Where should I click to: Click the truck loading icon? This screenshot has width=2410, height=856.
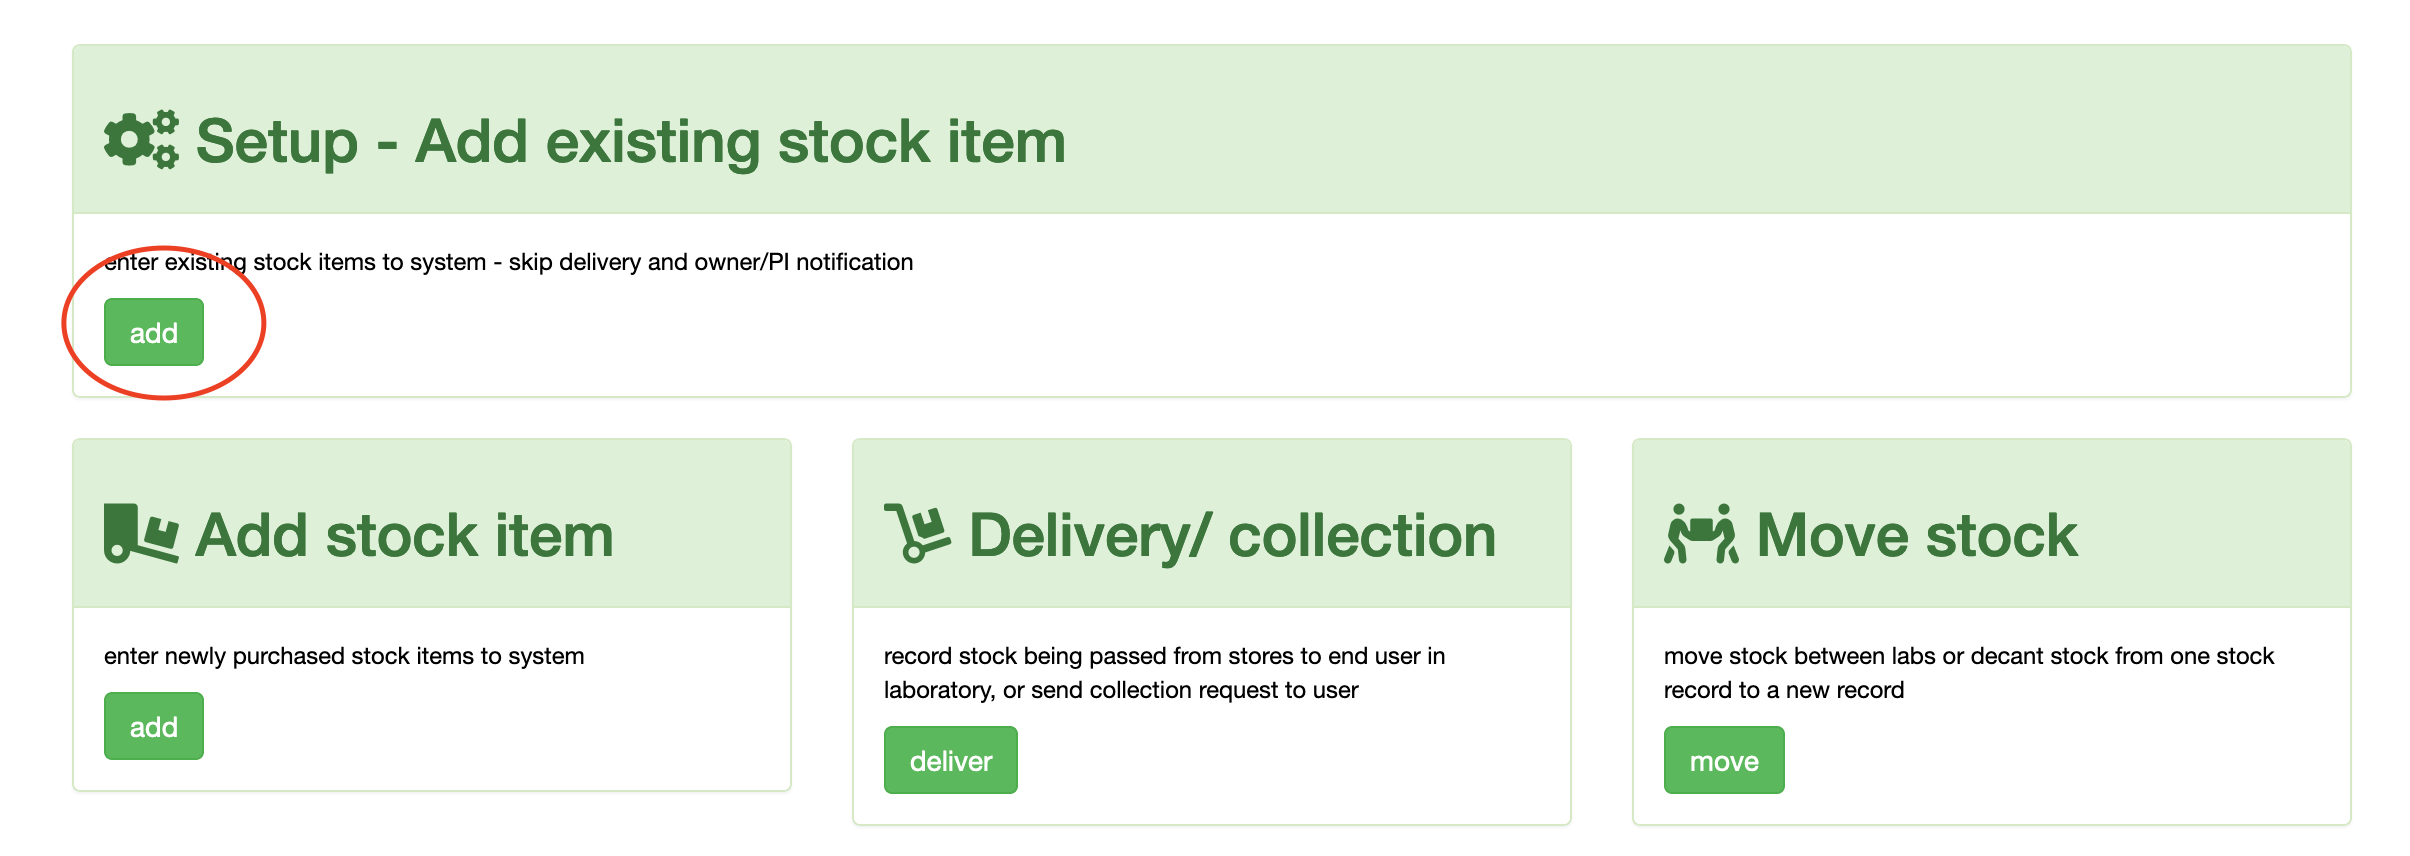(141, 534)
